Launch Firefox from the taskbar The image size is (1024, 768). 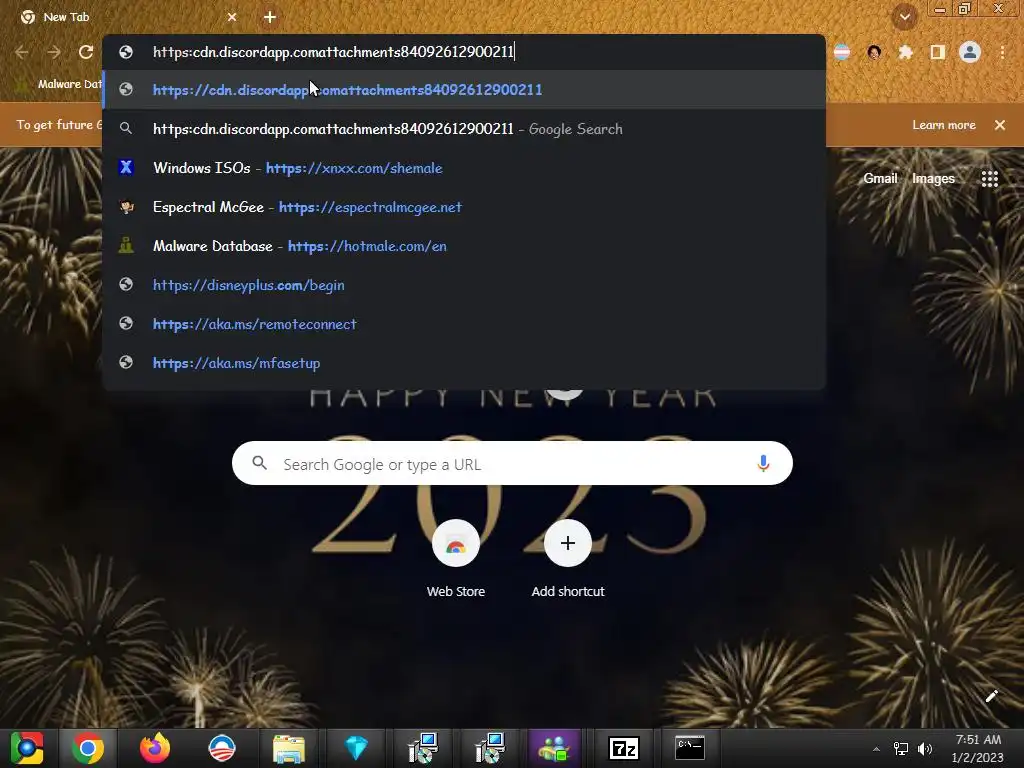[x=155, y=748]
